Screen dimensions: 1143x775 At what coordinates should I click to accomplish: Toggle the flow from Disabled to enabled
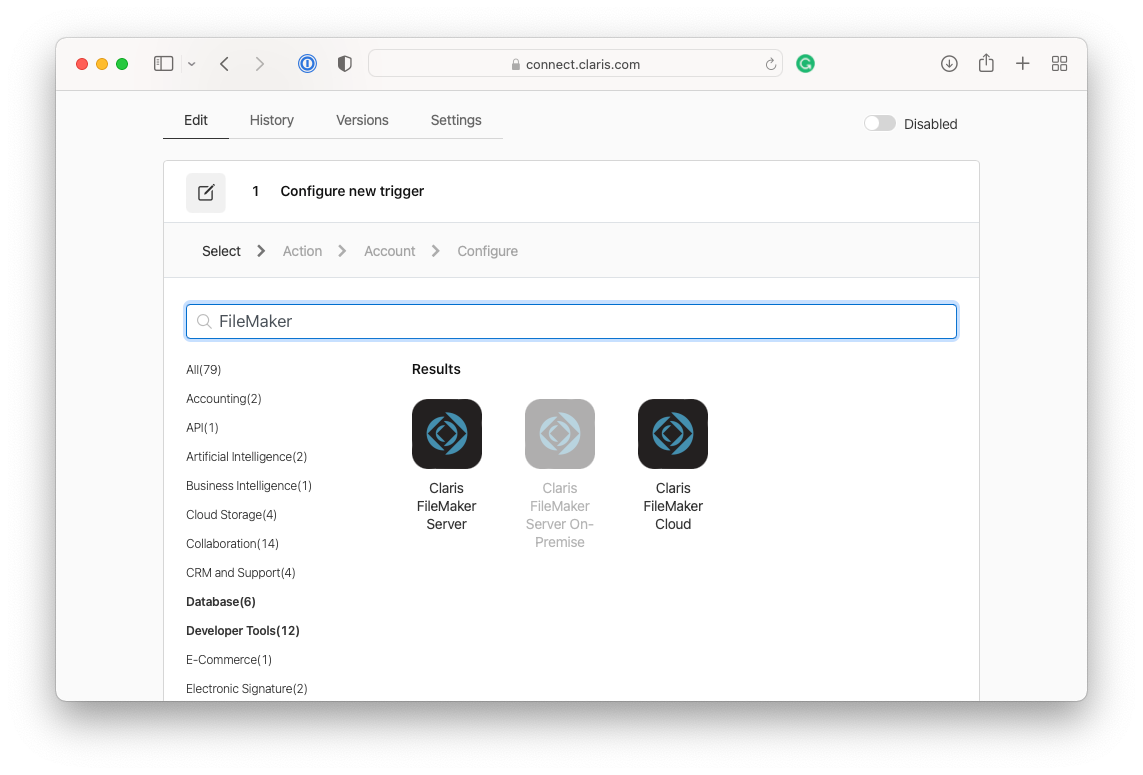(x=879, y=122)
